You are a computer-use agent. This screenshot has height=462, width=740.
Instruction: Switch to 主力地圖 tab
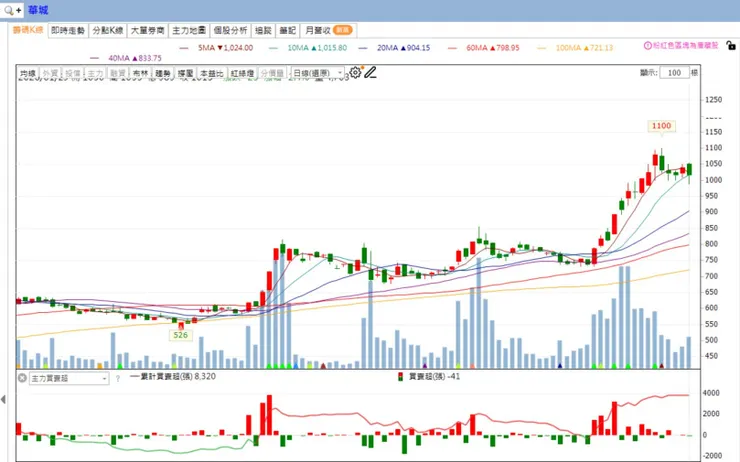point(189,30)
